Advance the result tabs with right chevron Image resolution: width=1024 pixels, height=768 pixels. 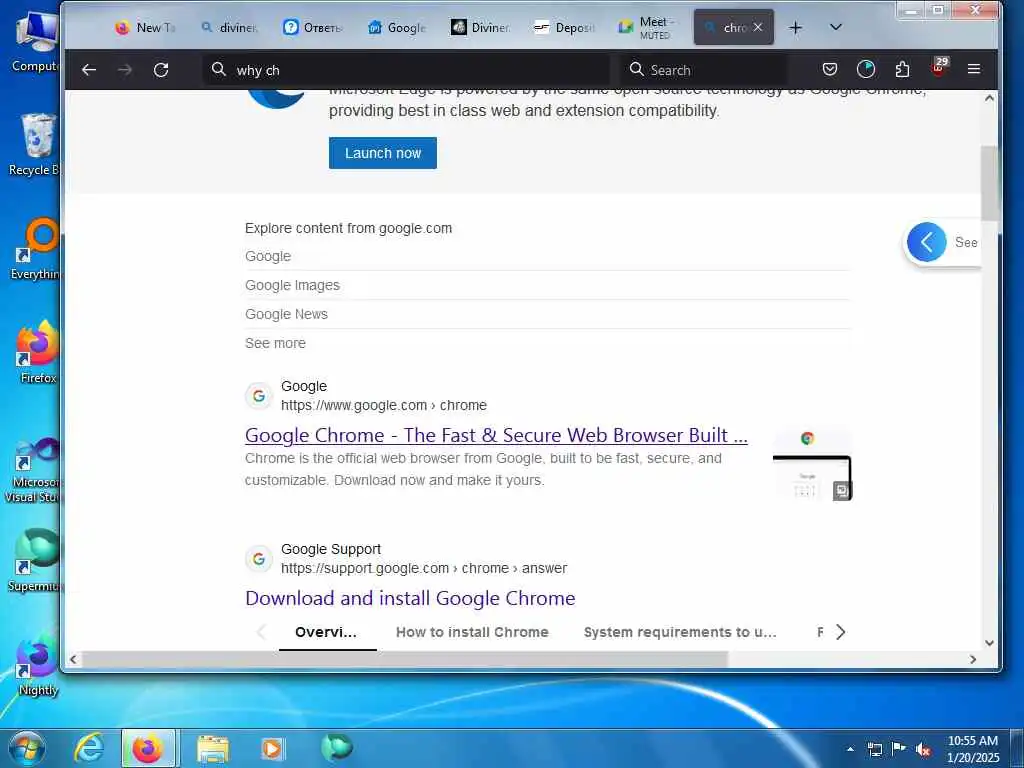click(x=840, y=632)
